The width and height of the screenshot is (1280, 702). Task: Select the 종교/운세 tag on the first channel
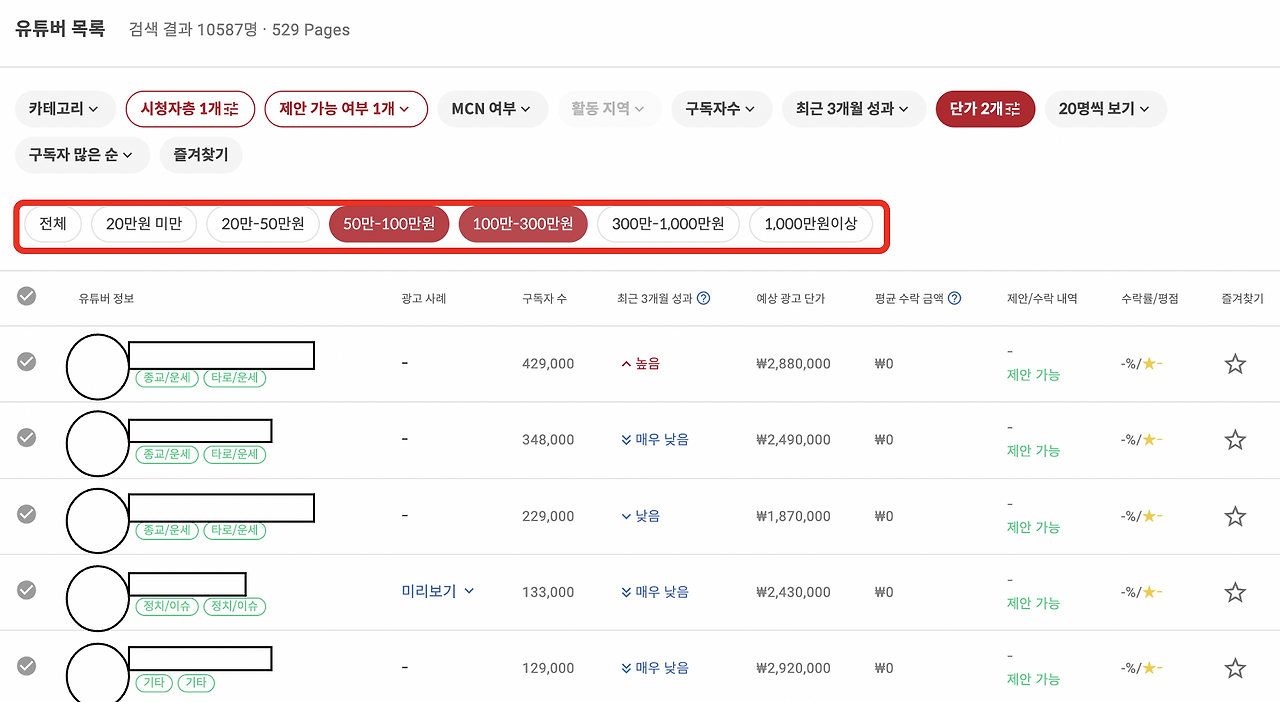166,378
